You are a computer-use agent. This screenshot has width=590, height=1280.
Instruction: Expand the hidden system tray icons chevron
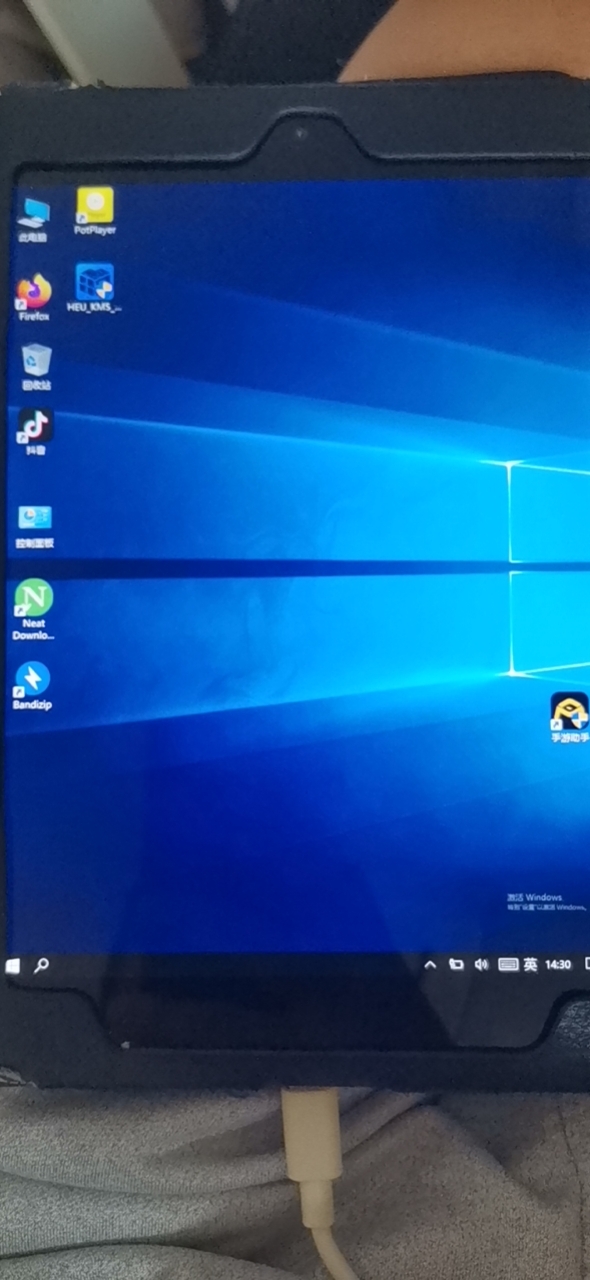pos(431,965)
